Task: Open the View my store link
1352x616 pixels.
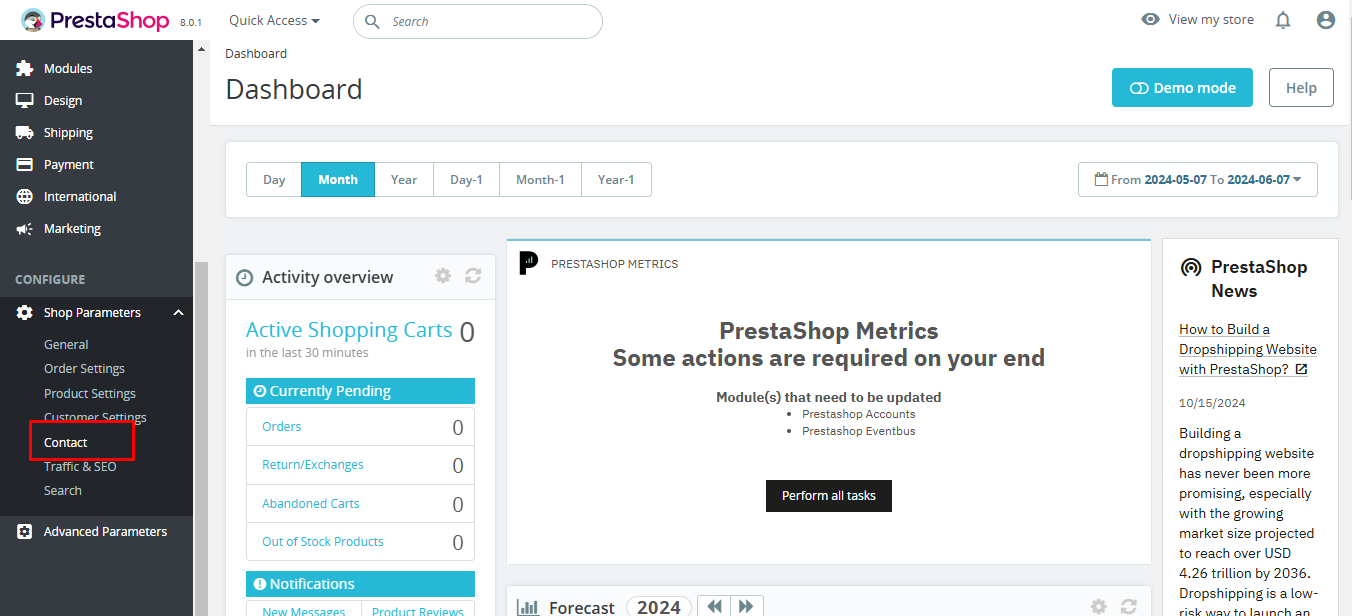Action: (1211, 19)
